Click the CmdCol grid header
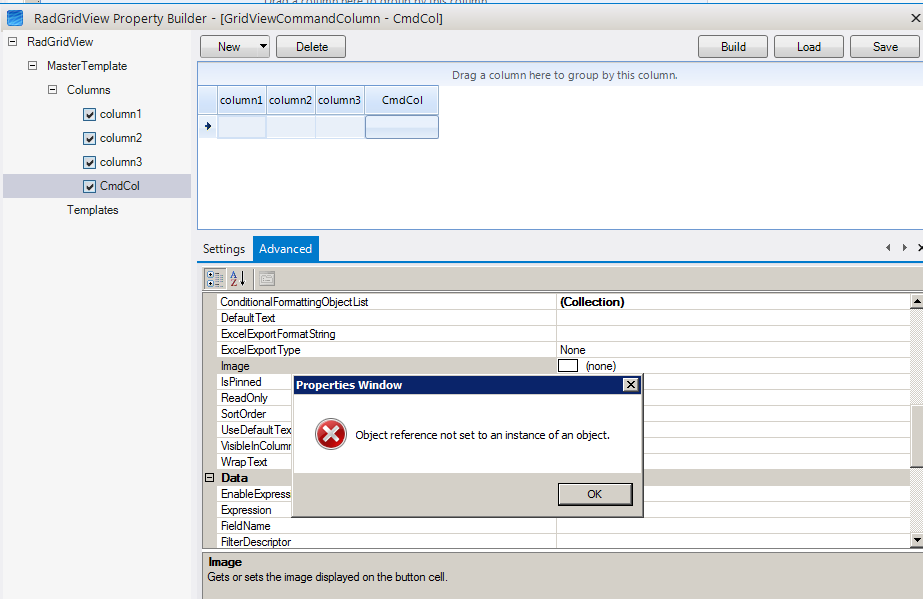The image size is (923, 599). coord(402,100)
